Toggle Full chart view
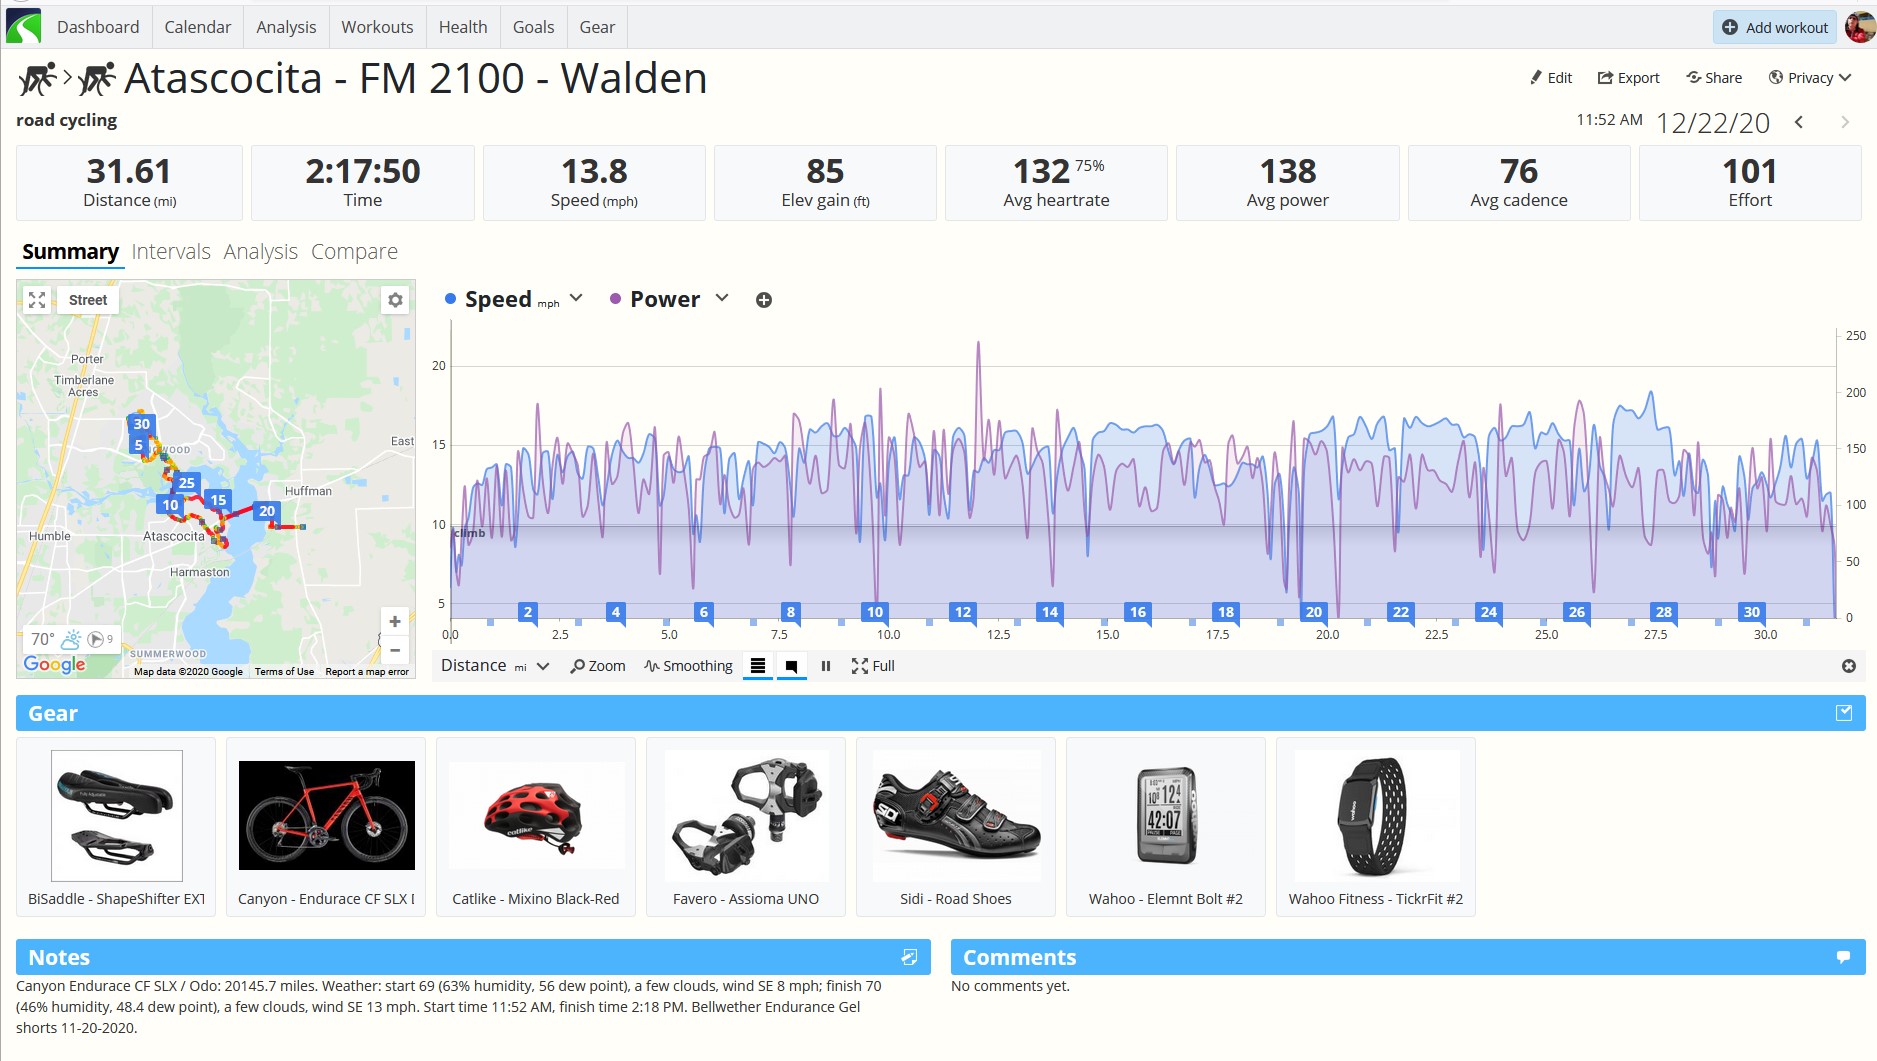The image size is (1877, 1061). (x=873, y=666)
